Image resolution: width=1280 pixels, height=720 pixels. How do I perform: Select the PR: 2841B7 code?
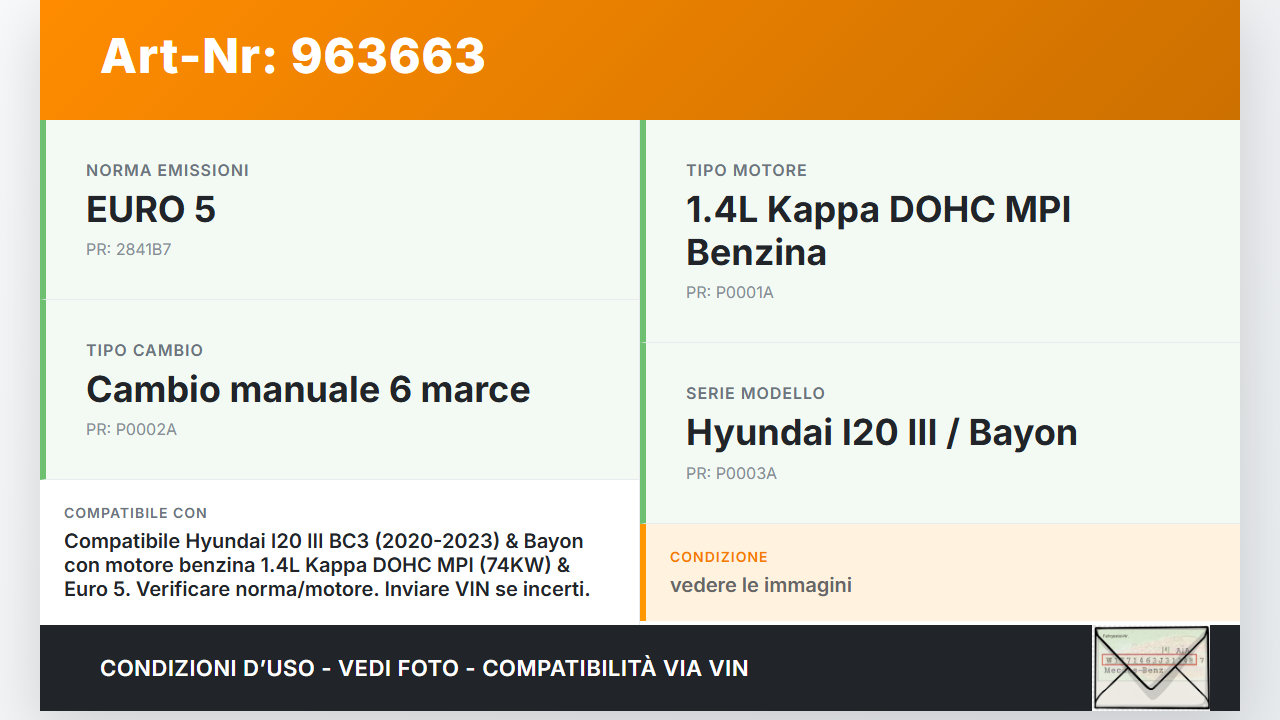(x=128, y=250)
